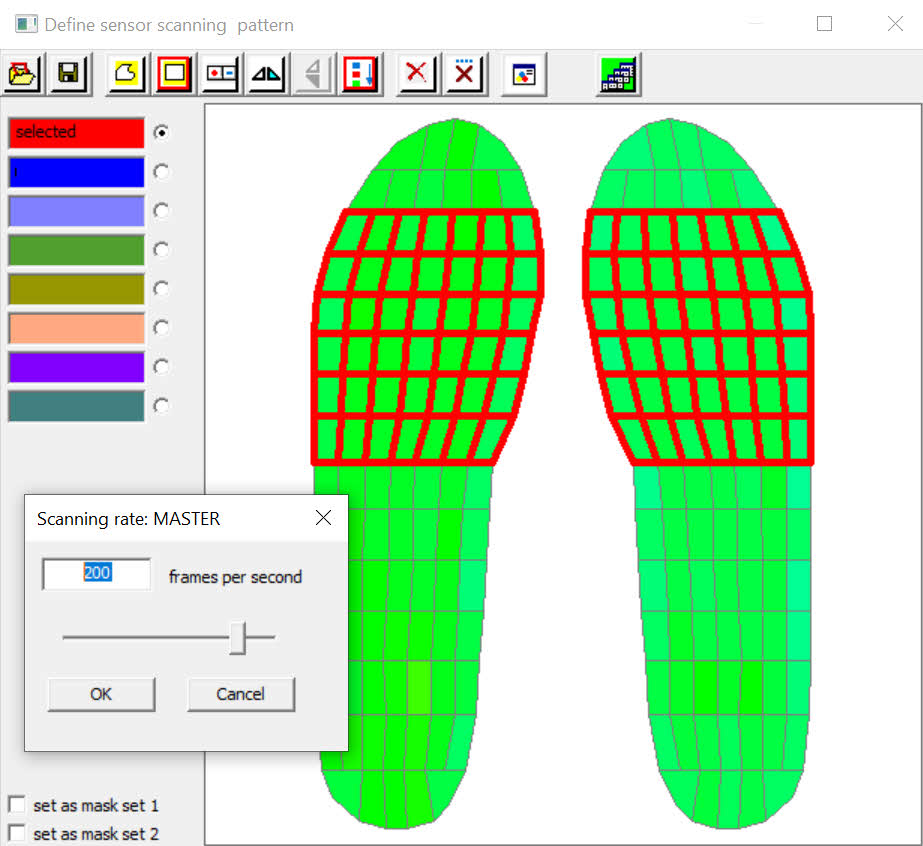Enable set as mask set 1
The image size is (923, 846).
[x=17, y=804]
